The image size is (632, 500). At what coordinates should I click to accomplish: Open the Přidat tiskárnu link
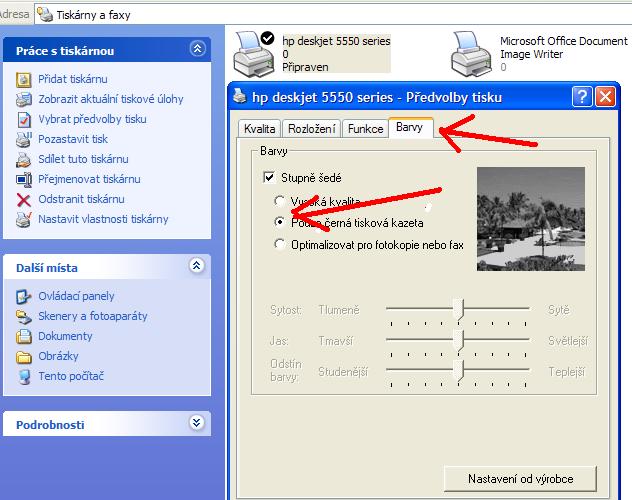[73, 79]
